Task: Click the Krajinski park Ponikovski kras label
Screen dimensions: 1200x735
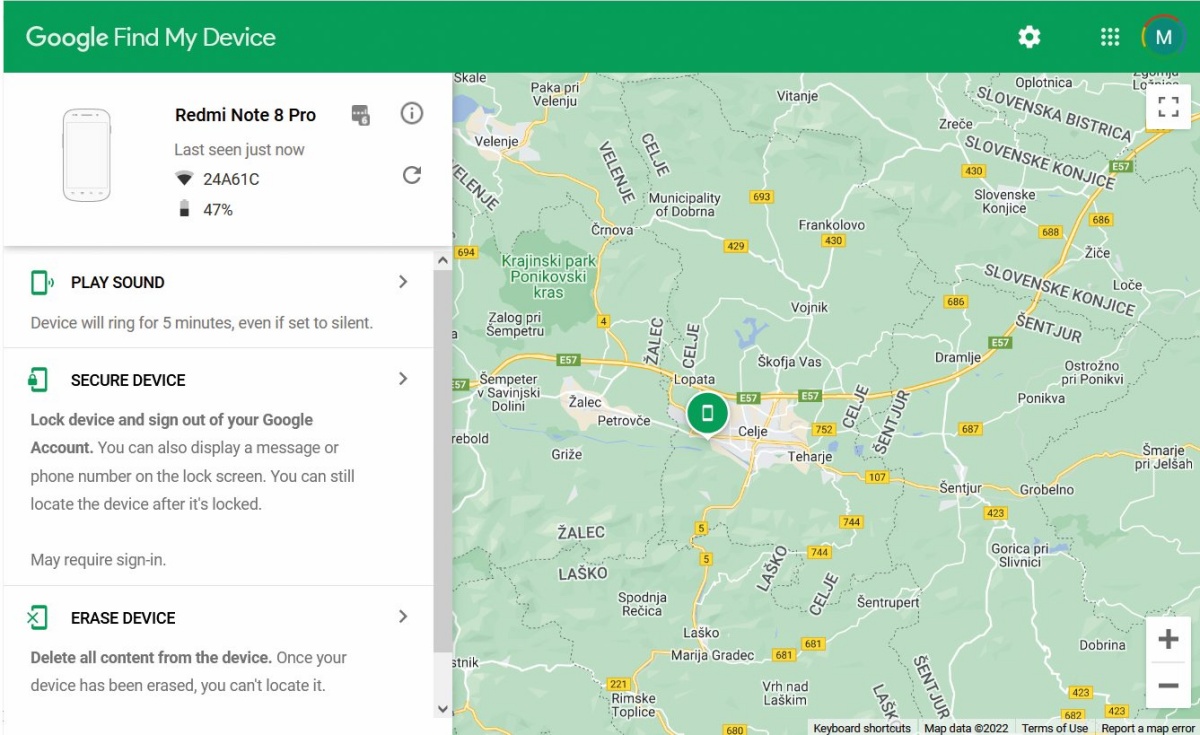Action: (548, 277)
